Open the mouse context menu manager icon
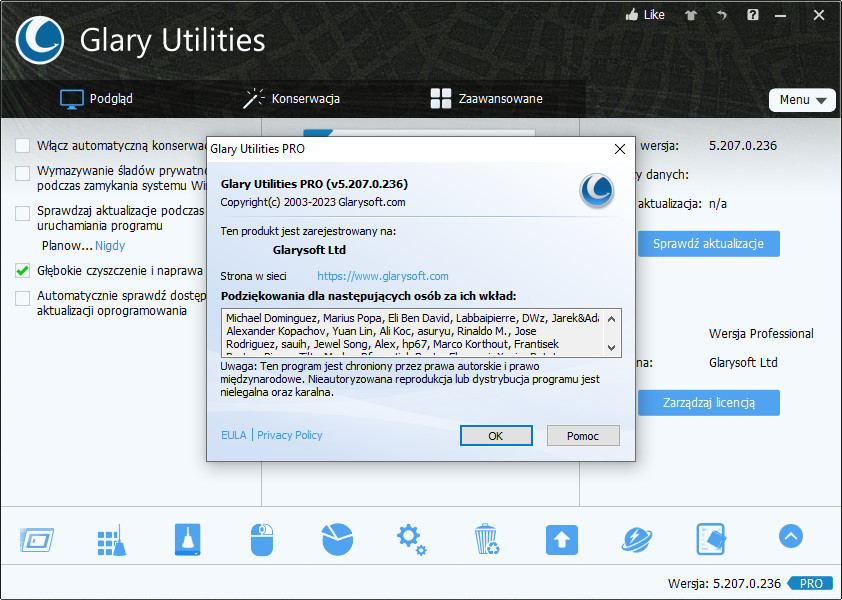 pyautogui.click(x=262, y=539)
